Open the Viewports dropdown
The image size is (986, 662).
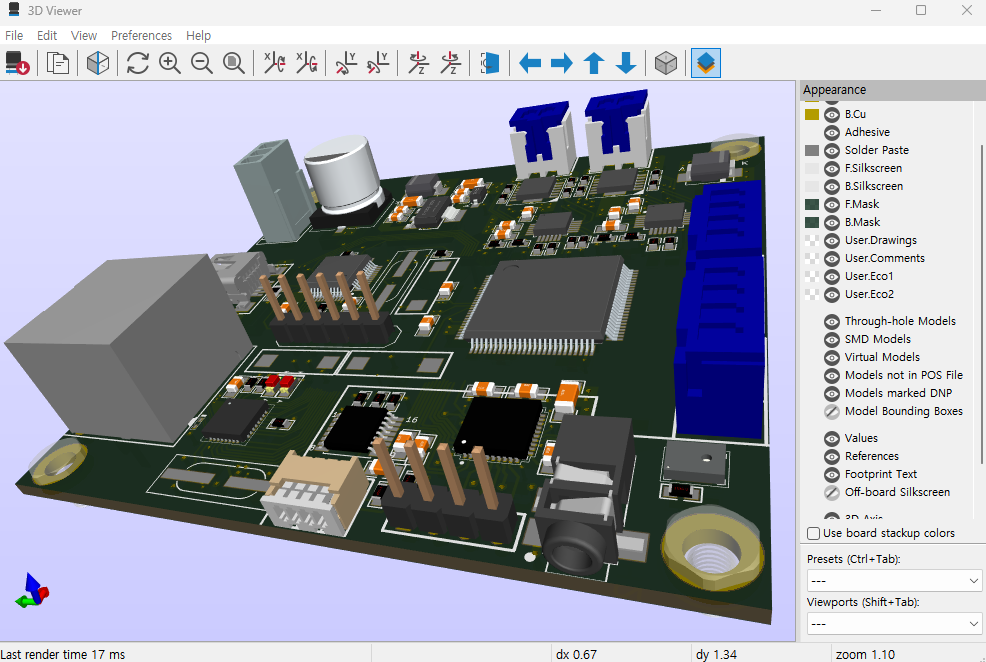click(x=894, y=624)
